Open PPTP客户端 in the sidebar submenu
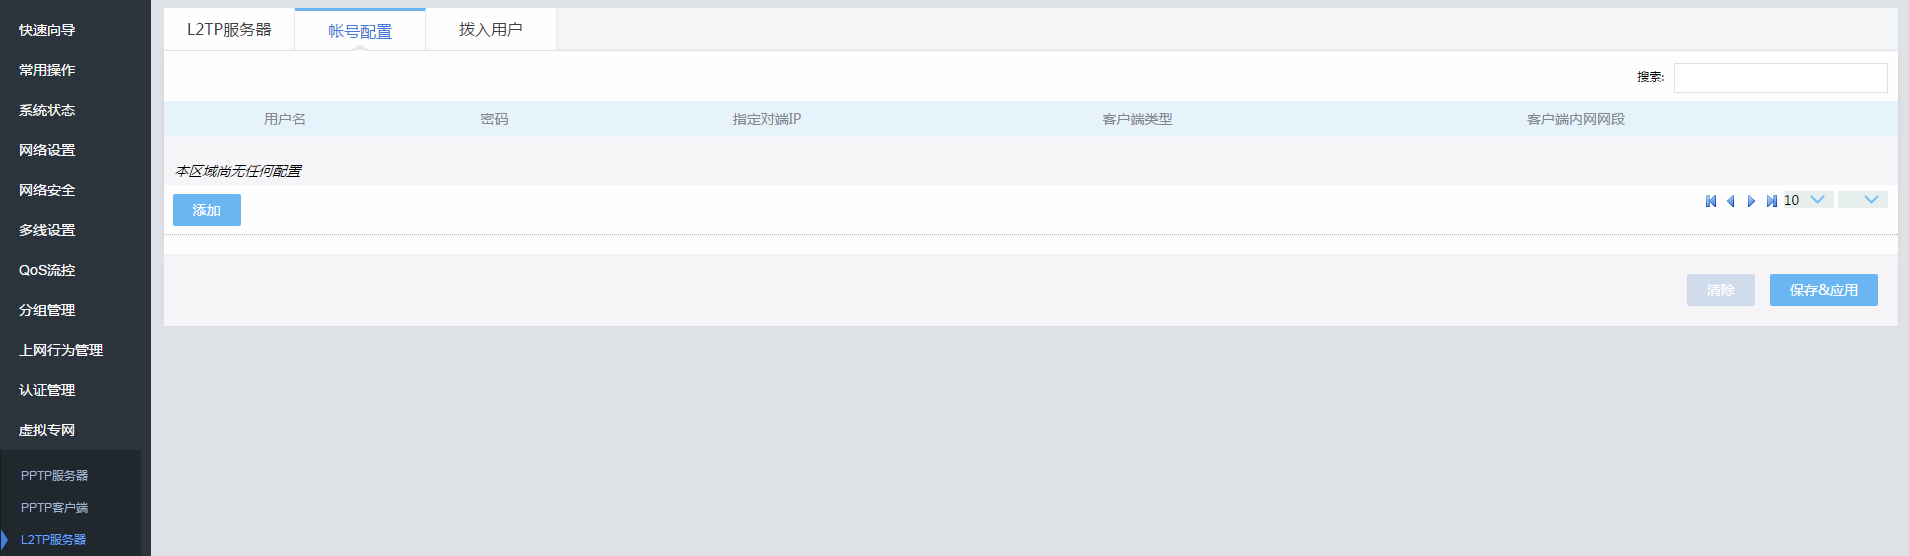Screen dimensions: 1909x556 pos(55,508)
